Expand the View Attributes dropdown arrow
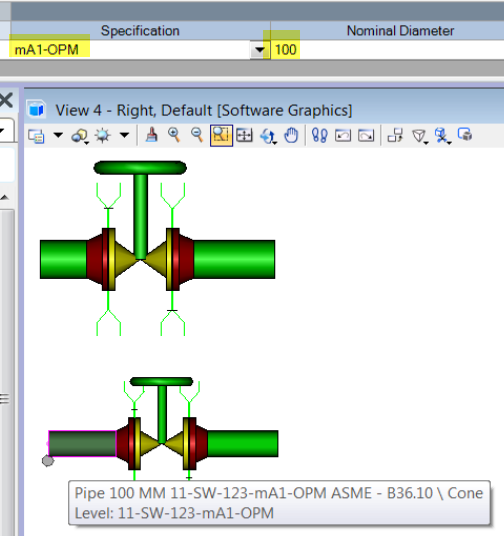 tap(58, 135)
